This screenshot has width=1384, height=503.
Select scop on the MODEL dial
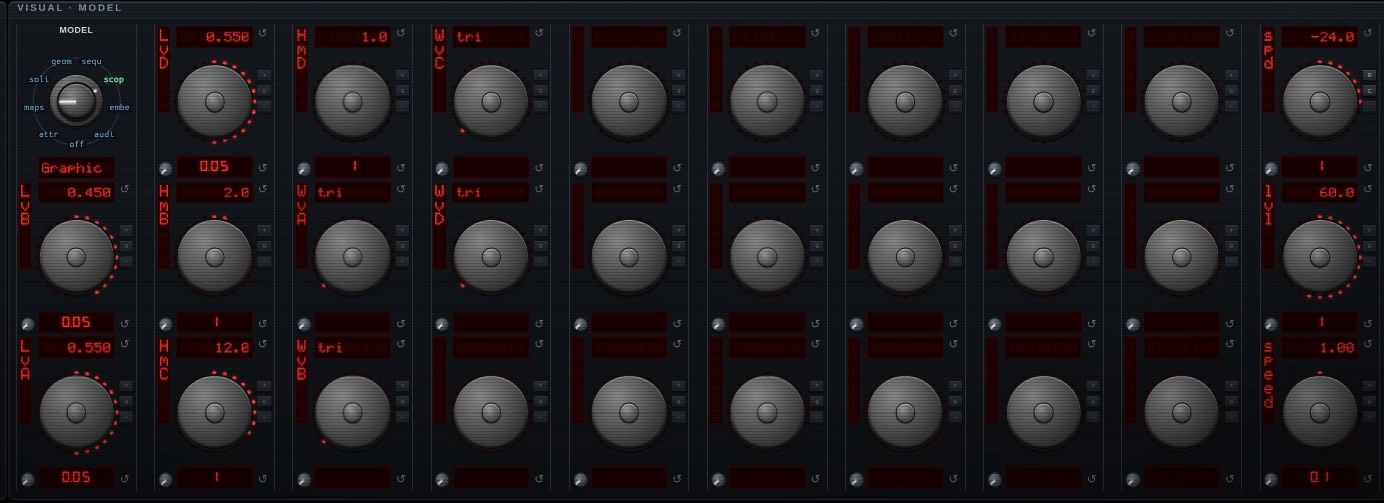coord(114,79)
